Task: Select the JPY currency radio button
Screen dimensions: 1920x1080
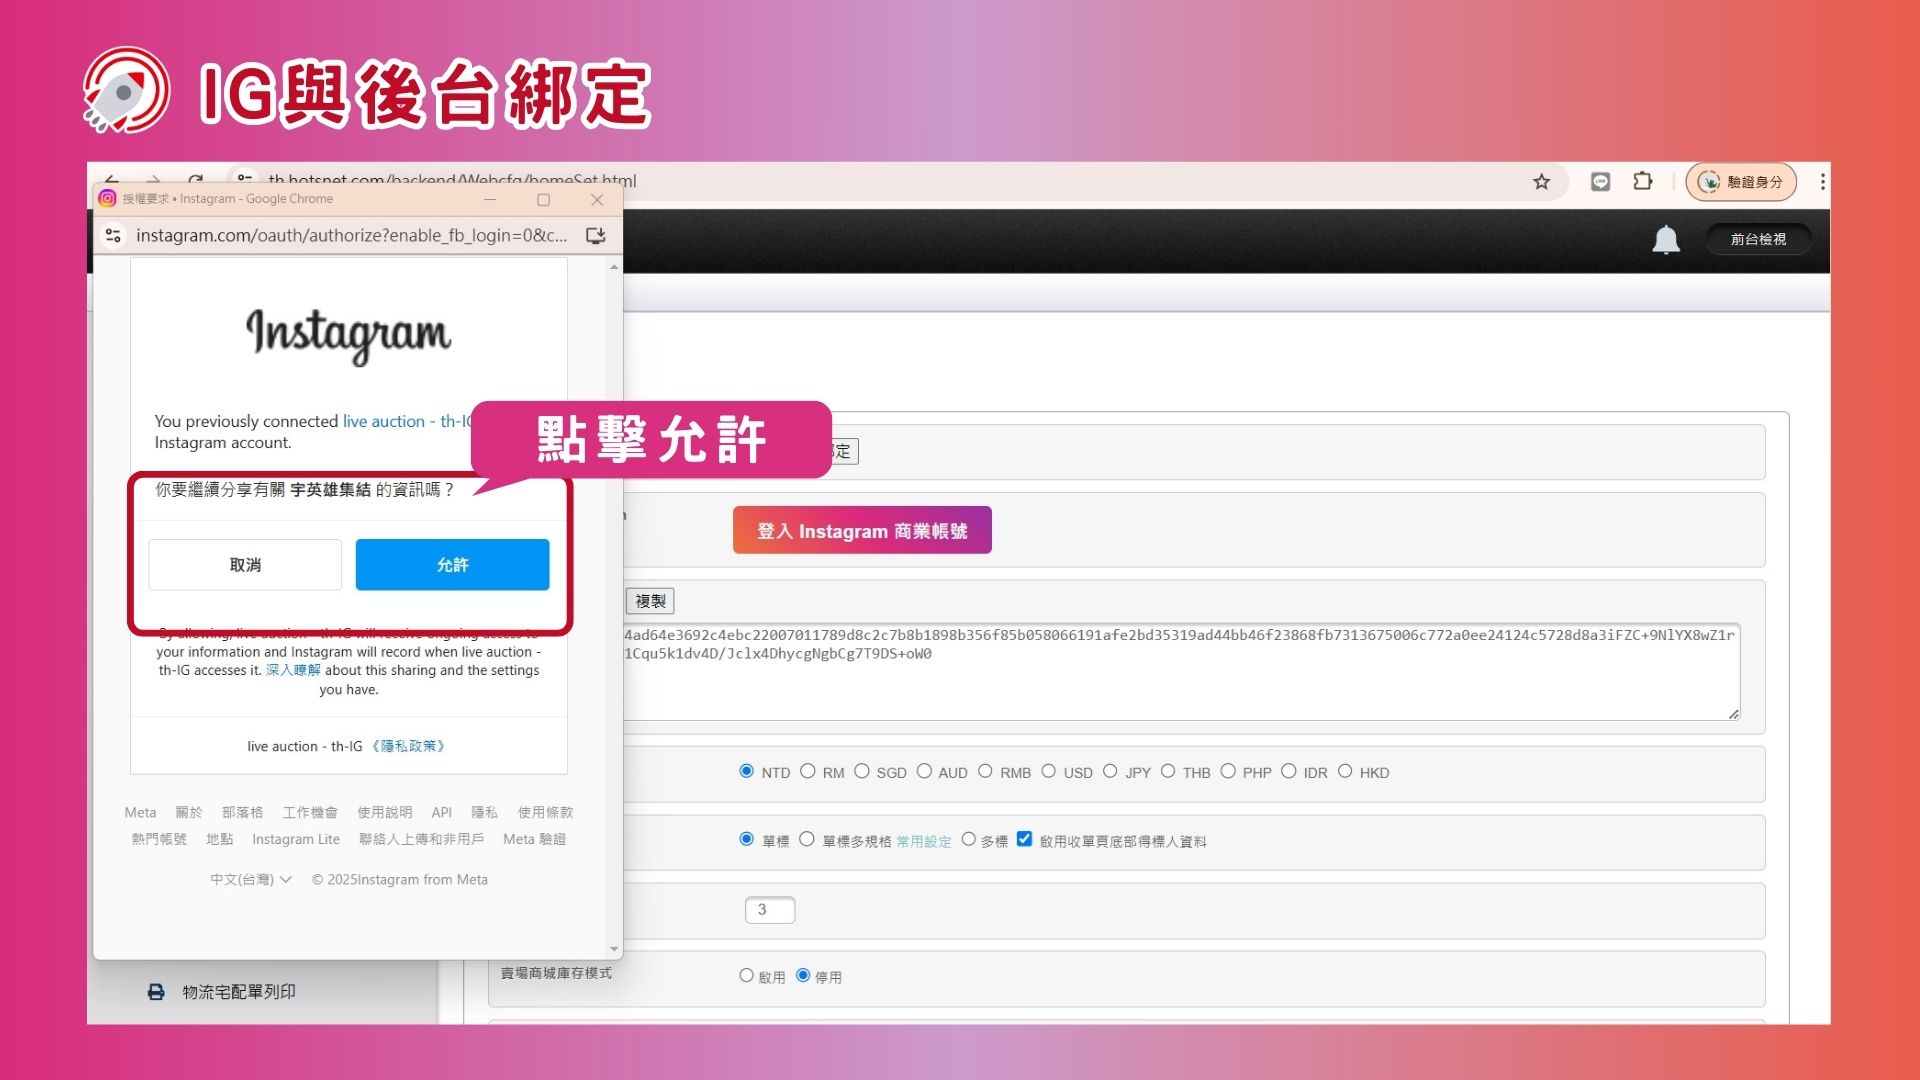Action: [1110, 772]
